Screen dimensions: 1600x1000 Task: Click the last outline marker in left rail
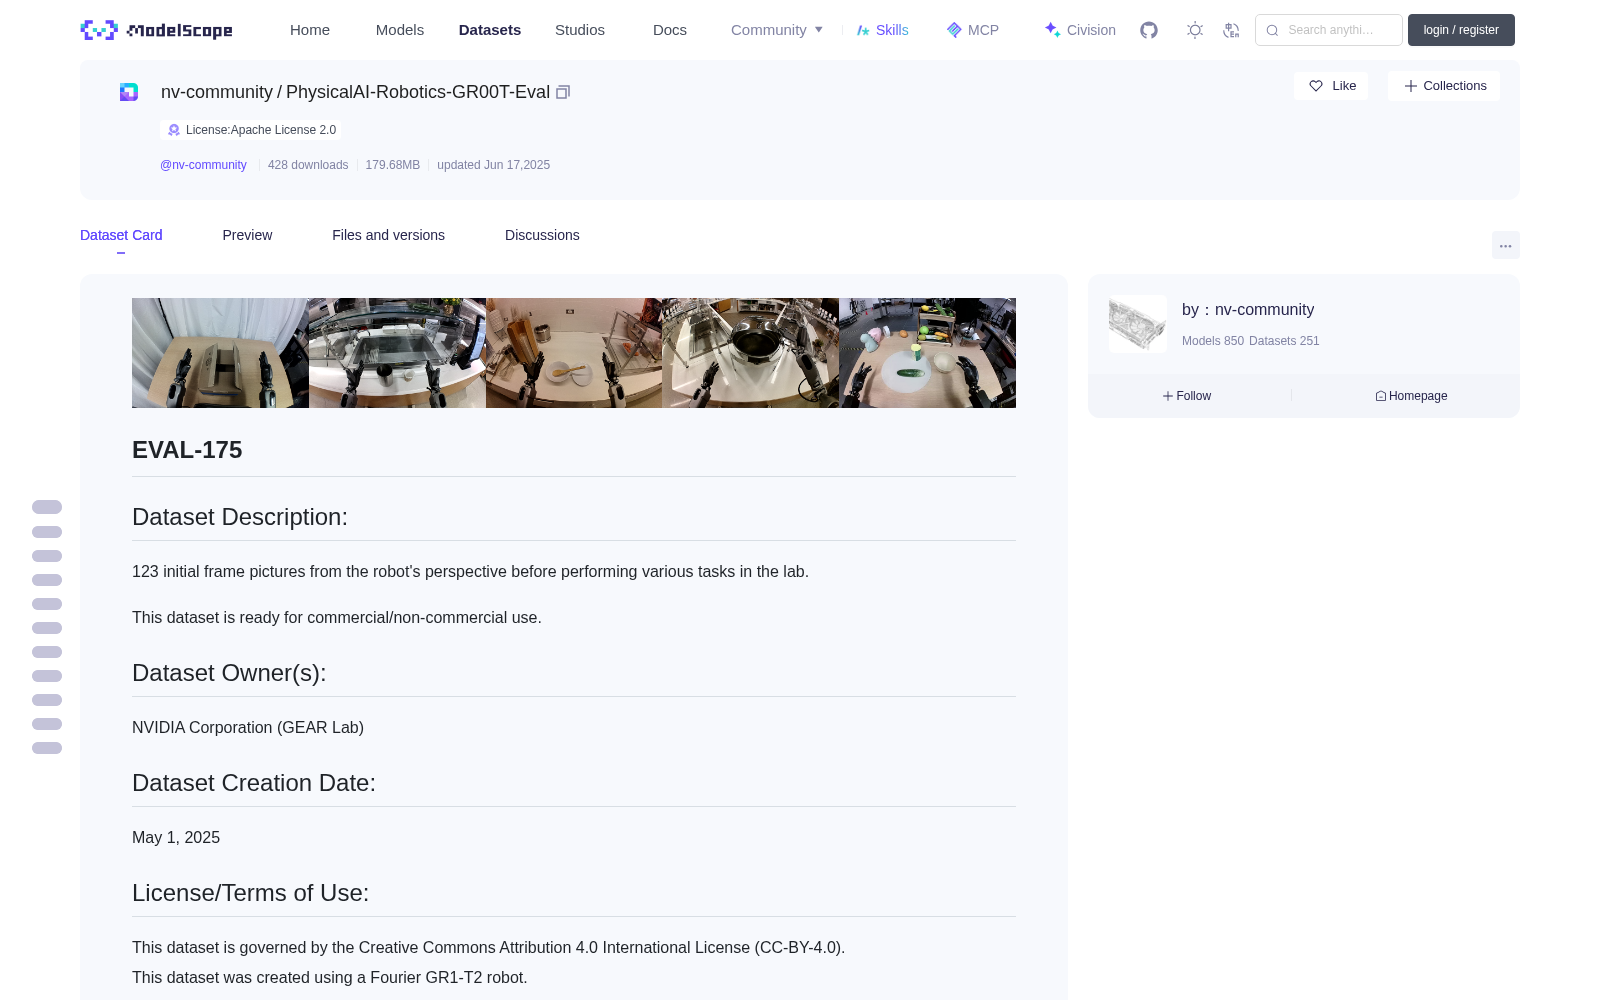point(47,748)
